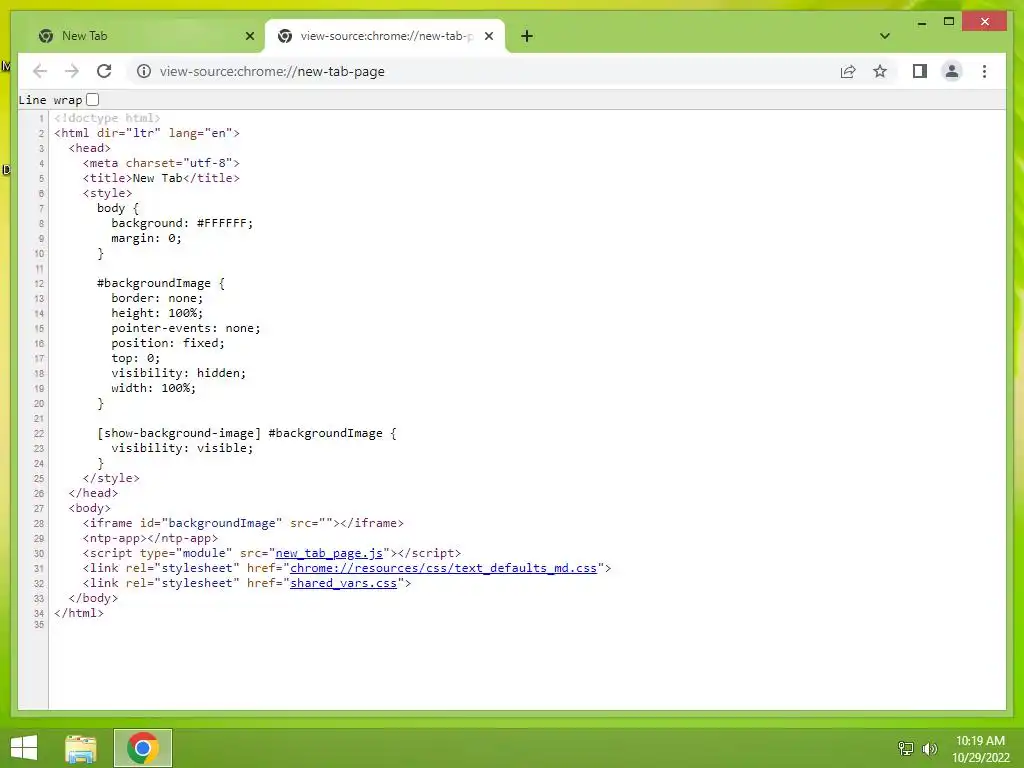Select the 'visibility: hidden;' line
The height and width of the screenshot is (768, 1024).
pyautogui.click(x=178, y=373)
